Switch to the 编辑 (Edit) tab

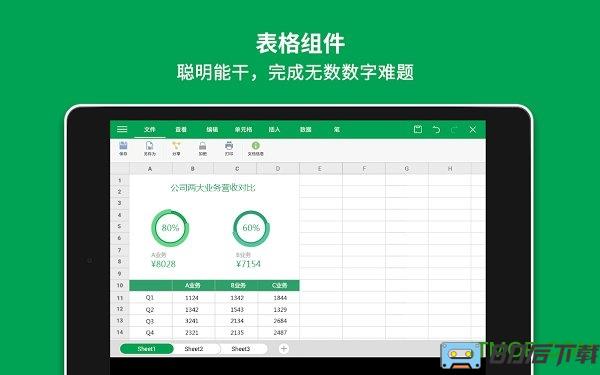212,129
